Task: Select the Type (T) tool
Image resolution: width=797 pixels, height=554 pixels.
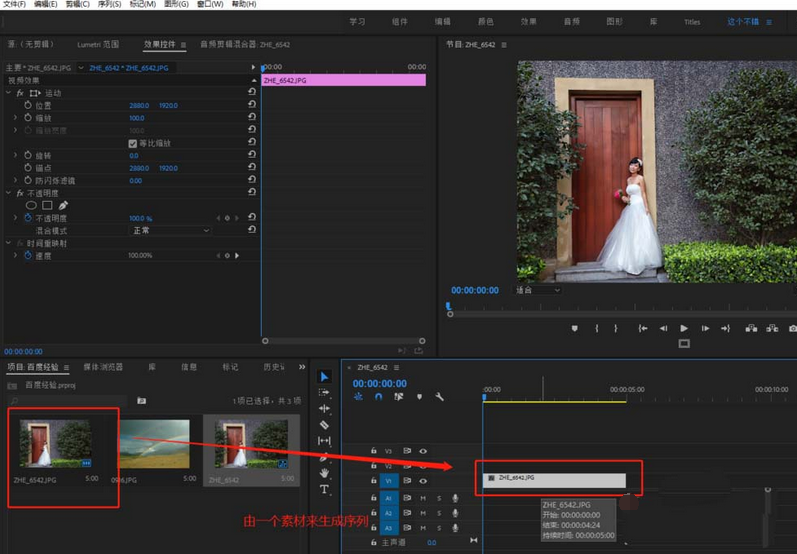Action: click(x=325, y=490)
